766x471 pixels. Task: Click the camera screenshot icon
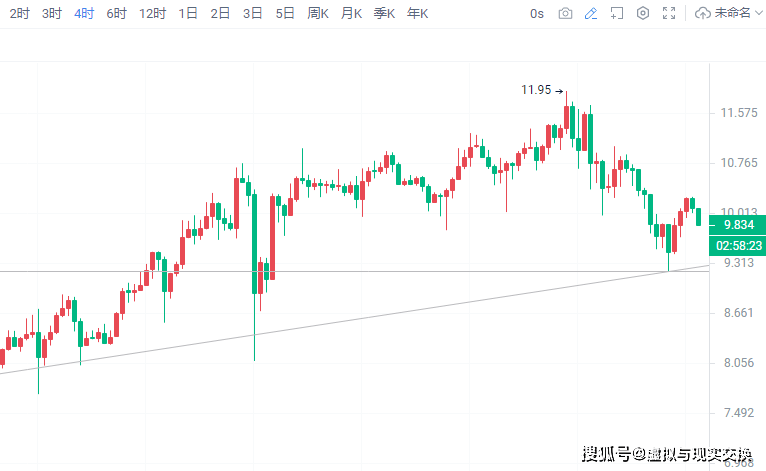(x=566, y=14)
